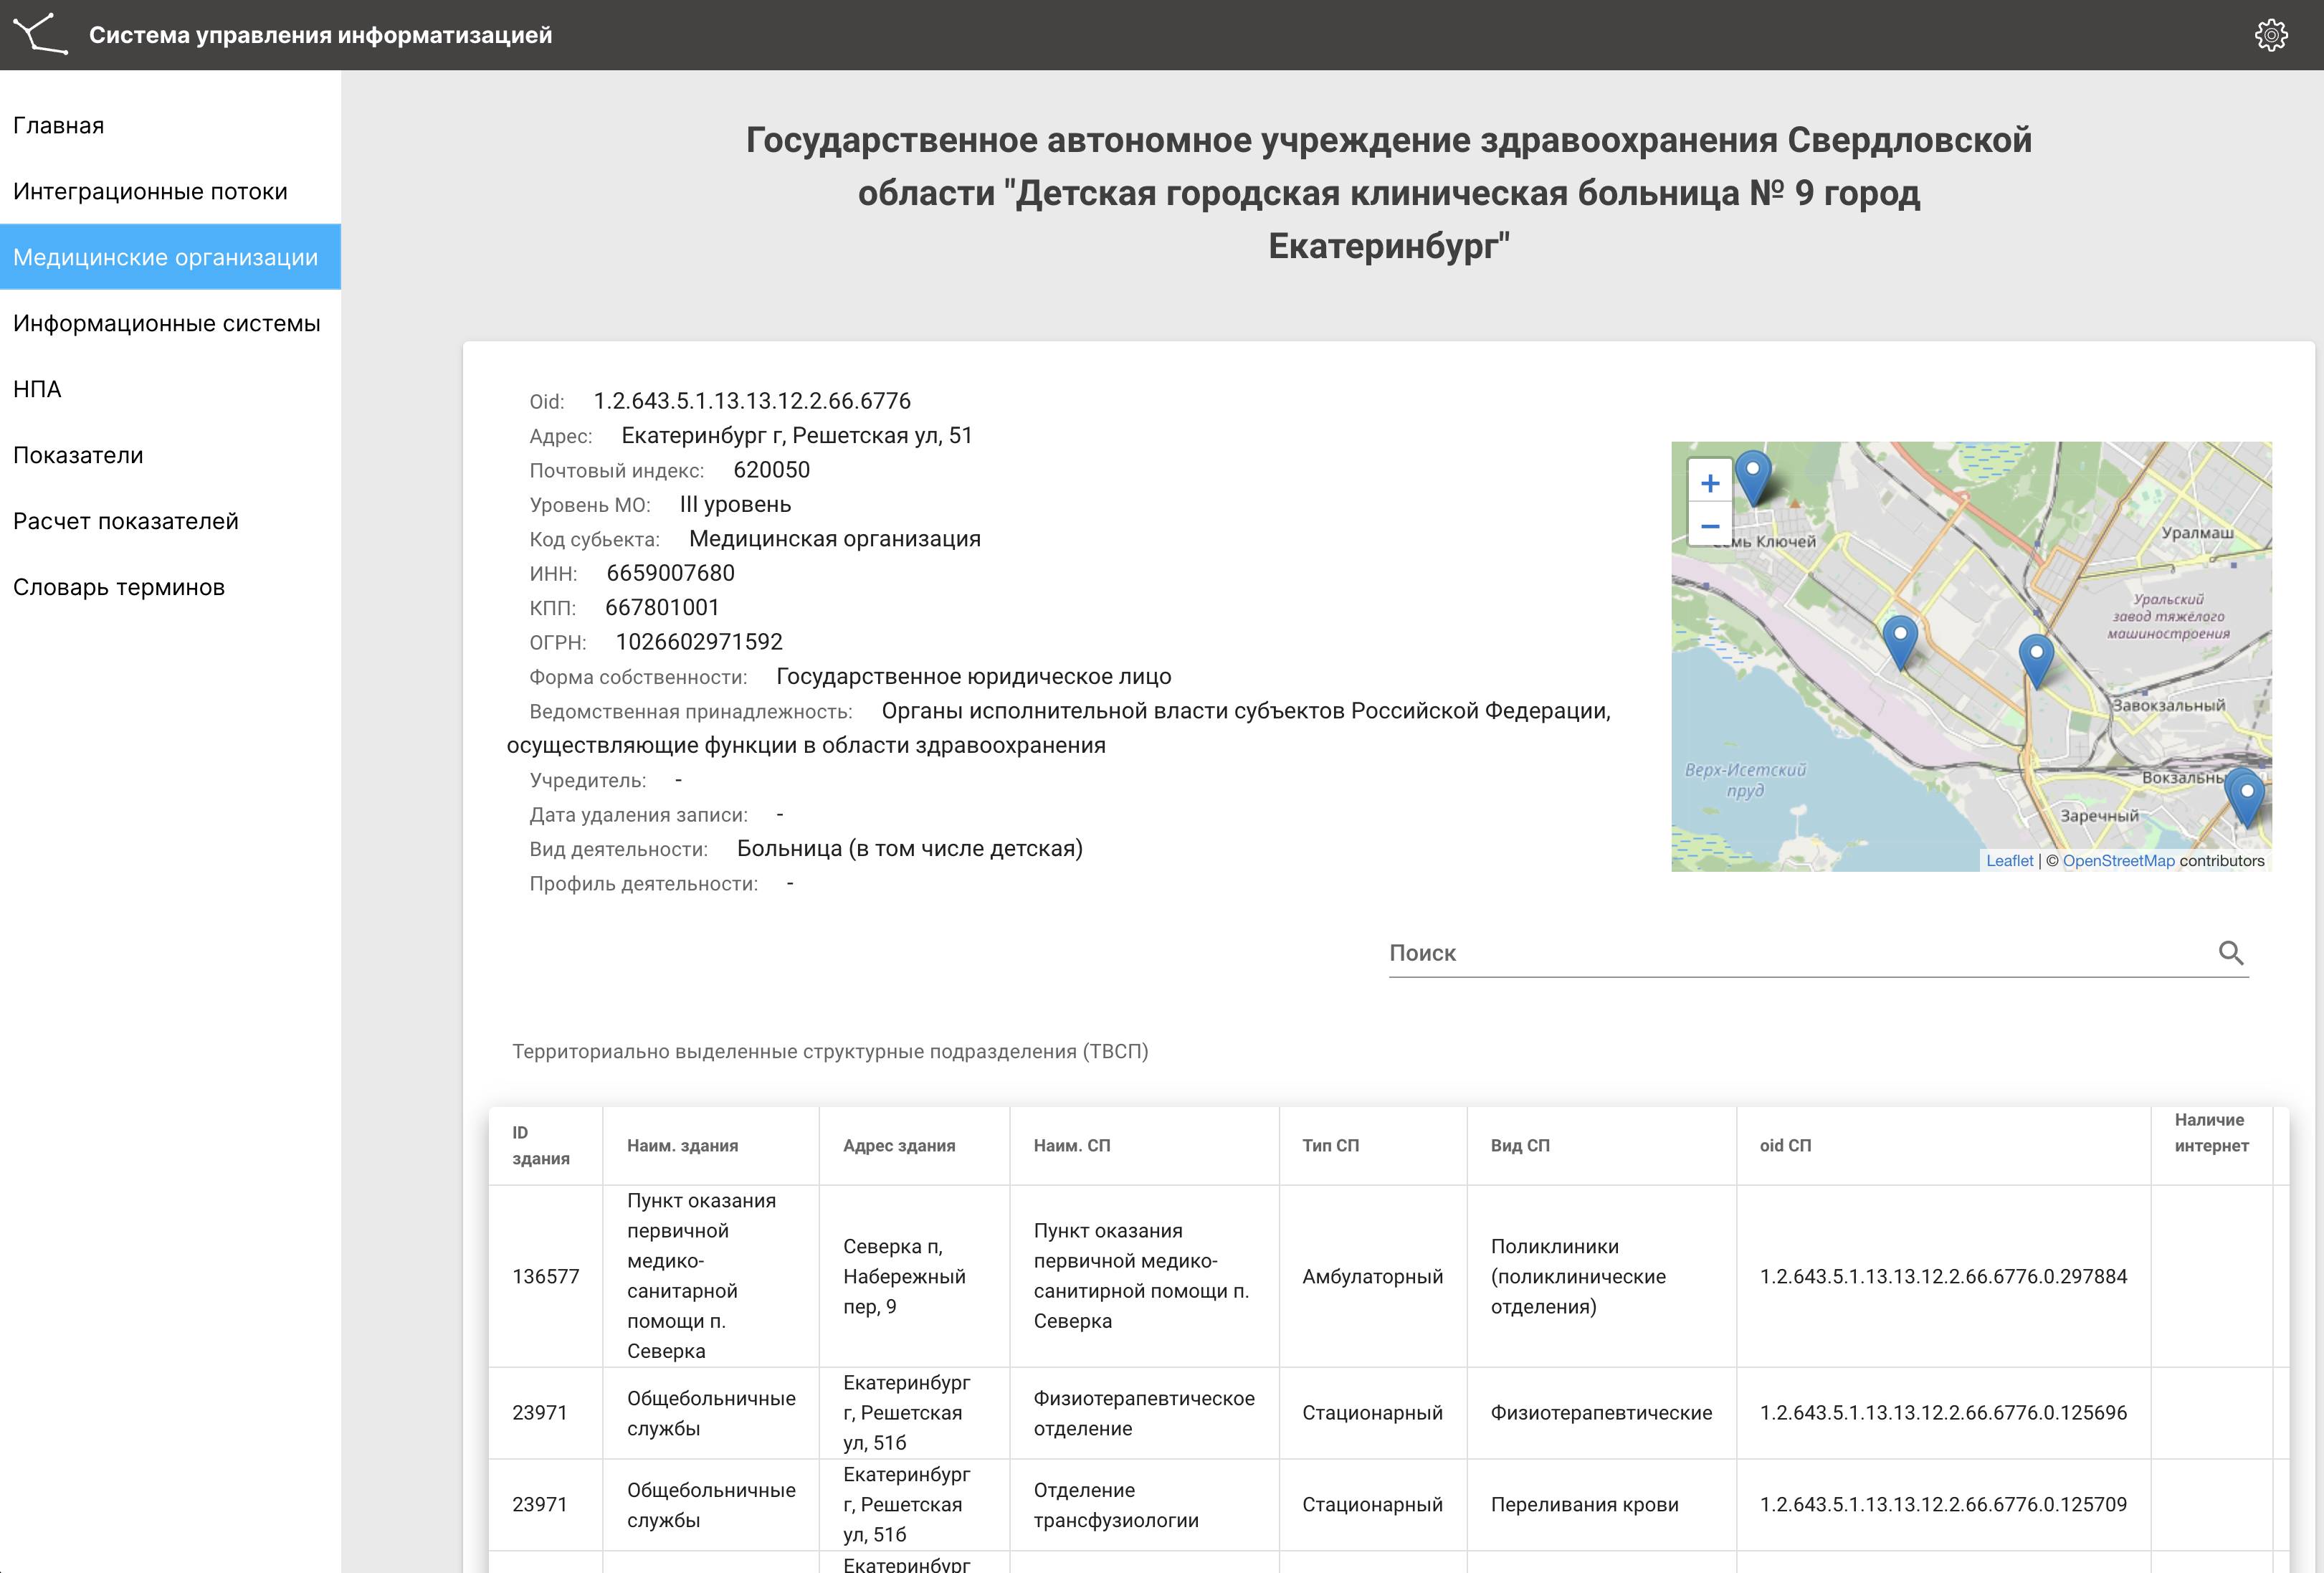The image size is (2324, 1573).
Task: Click the app logo in header
Action: [40, 34]
